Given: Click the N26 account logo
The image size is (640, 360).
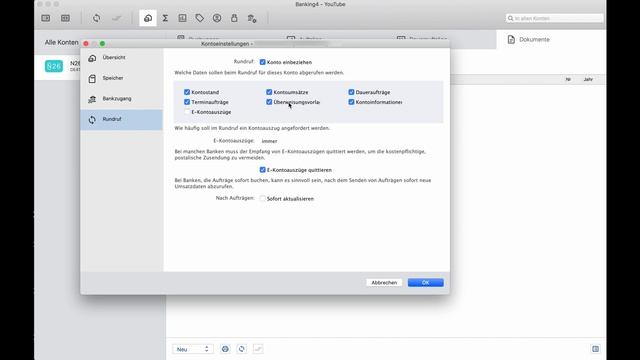Looking at the screenshot, I should tap(54, 66).
